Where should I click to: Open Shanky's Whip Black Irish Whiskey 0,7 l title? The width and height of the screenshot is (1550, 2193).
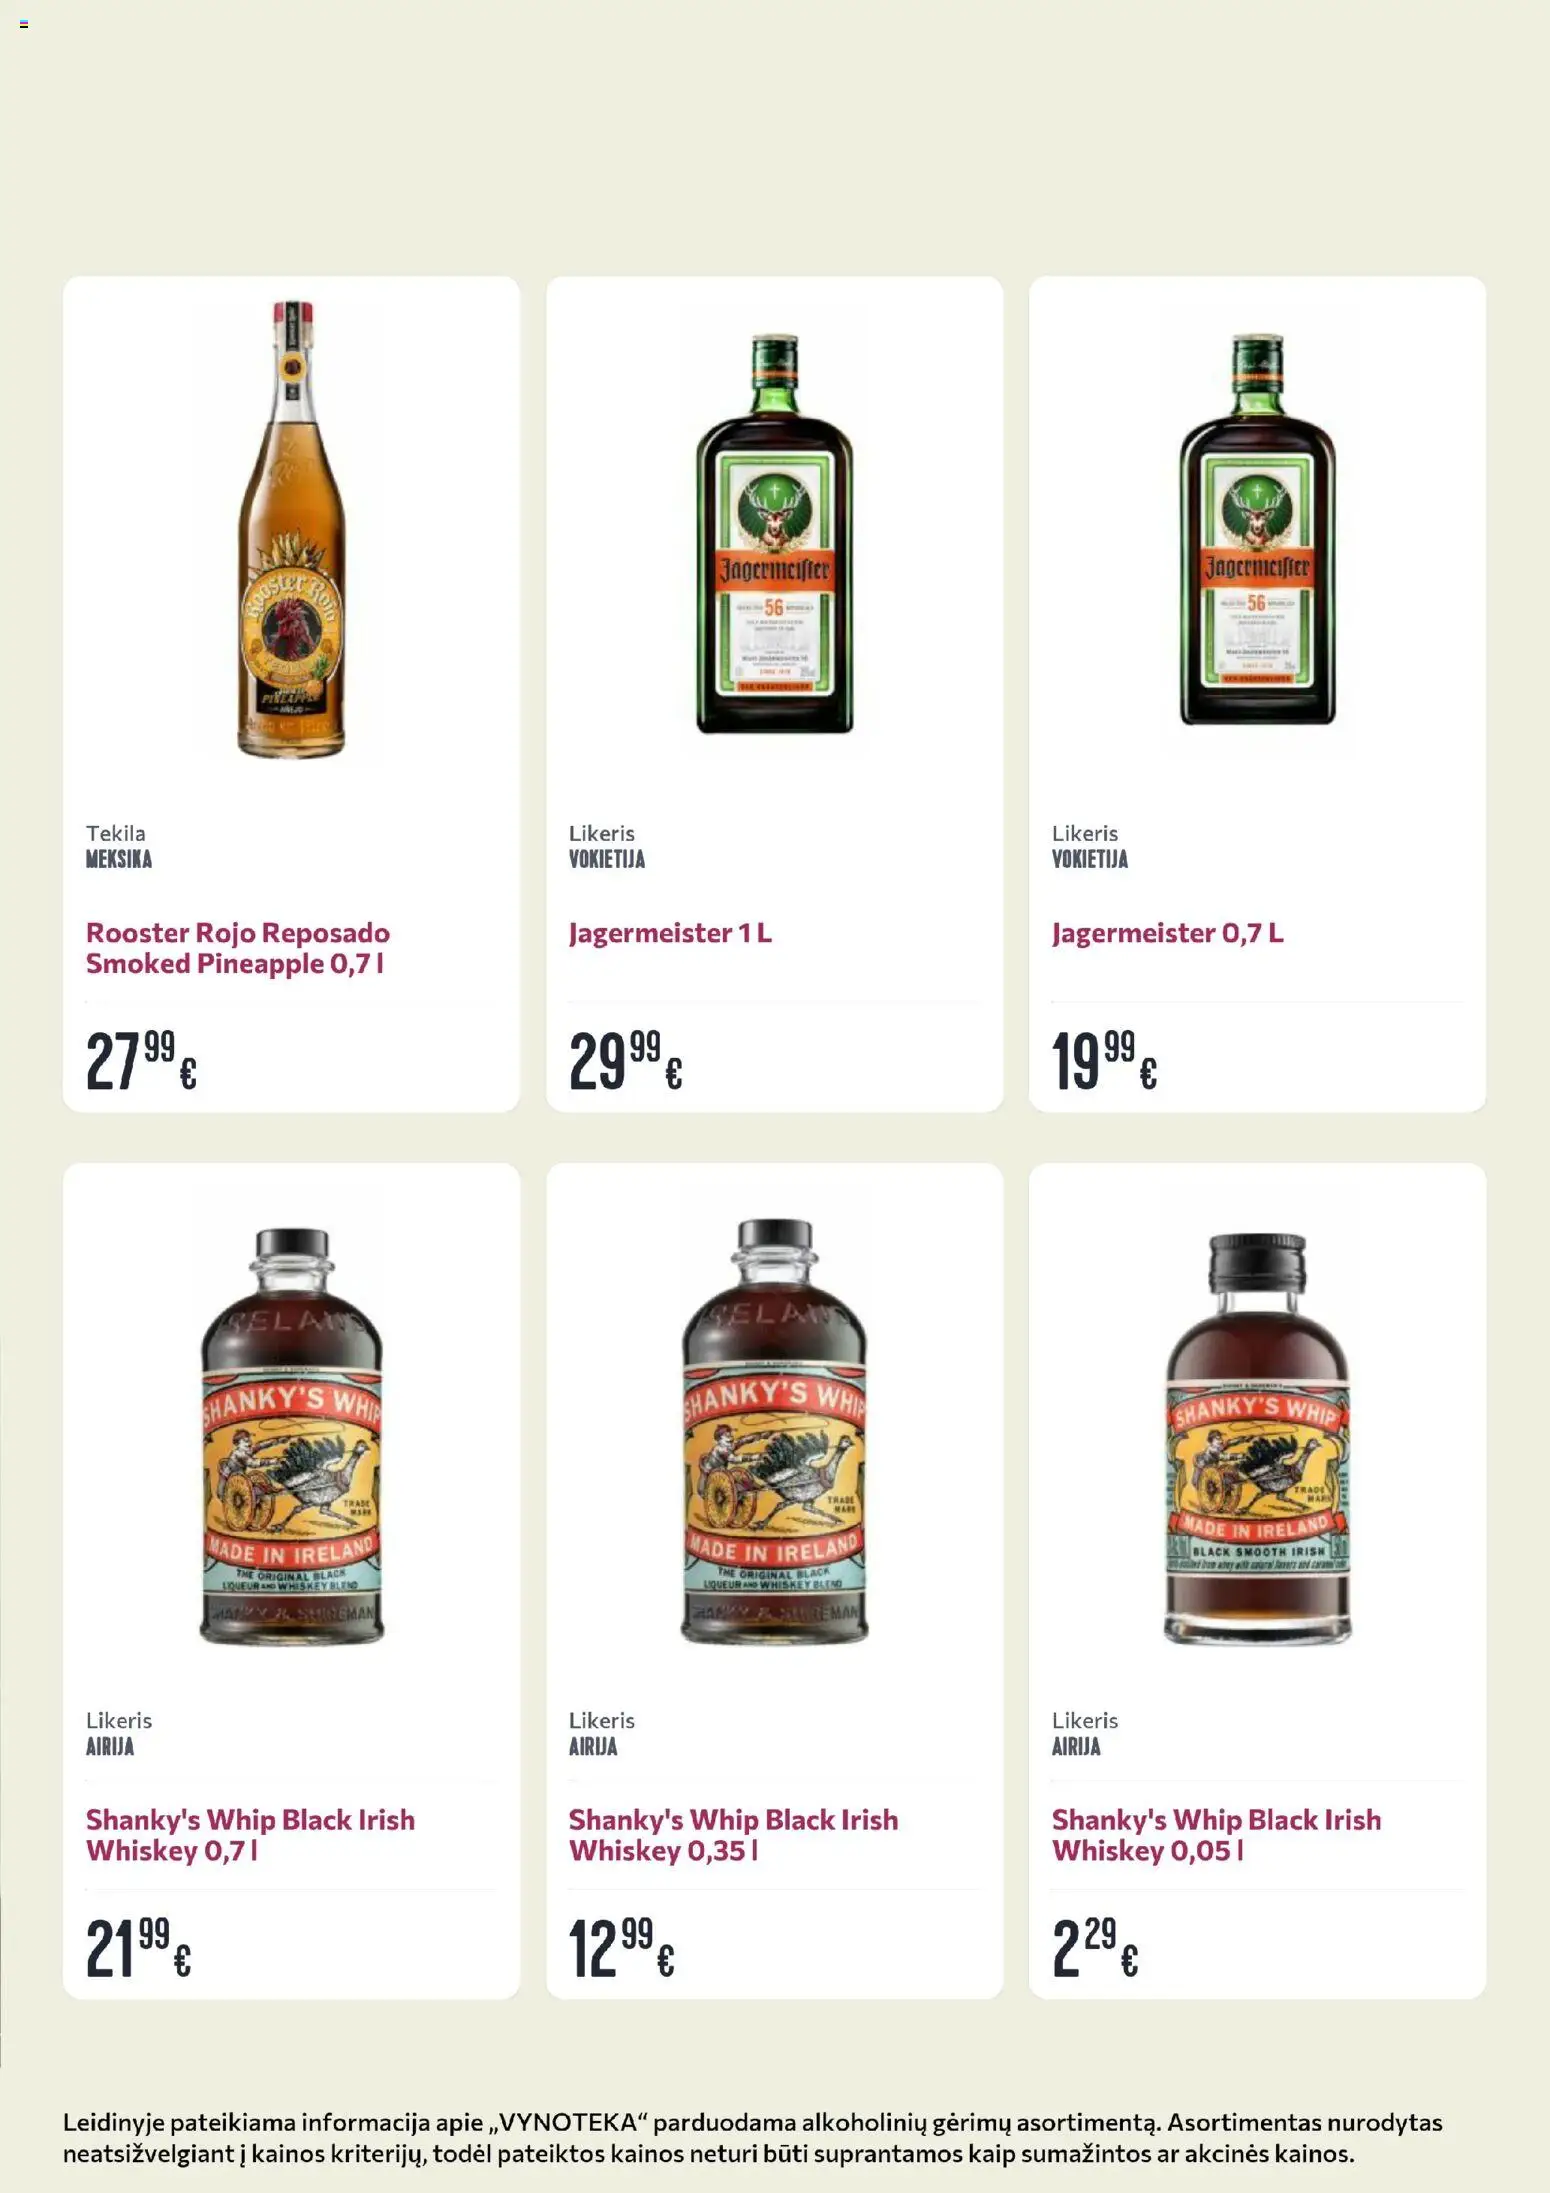pos(250,1835)
